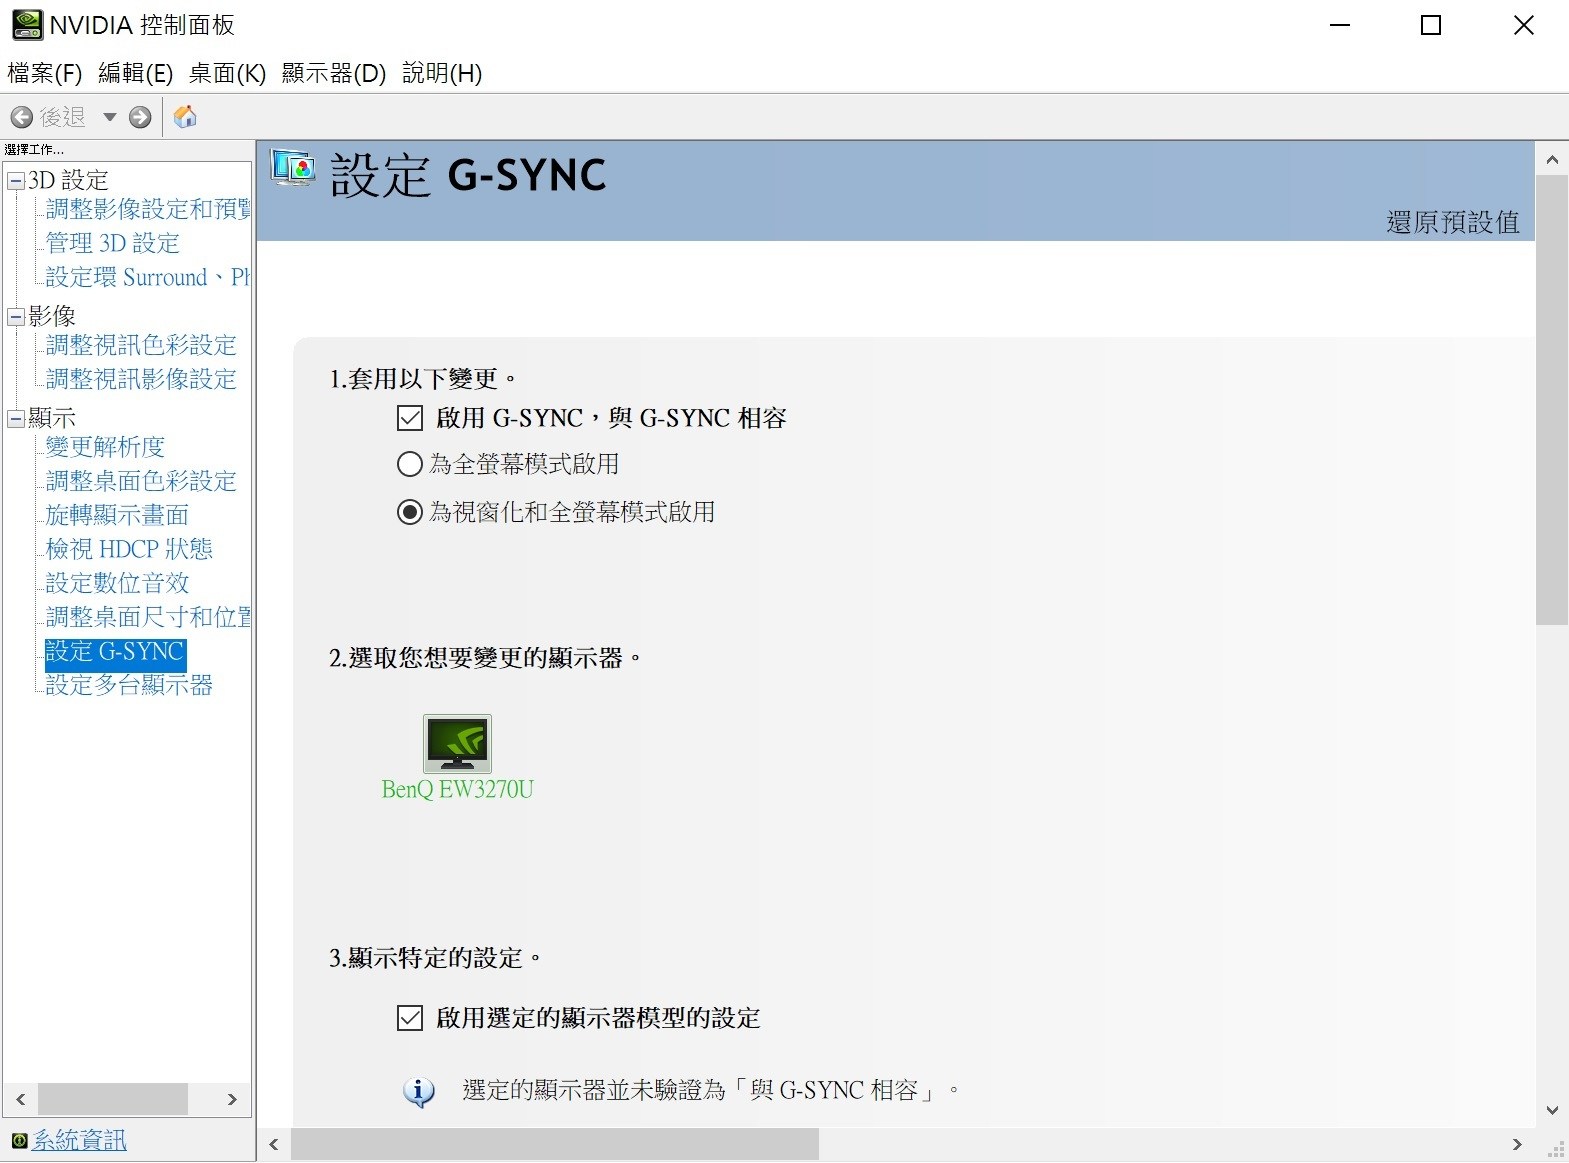1569x1163 pixels.
Task: Click main pane scroll down arrow
Action: point(1552,1111)
